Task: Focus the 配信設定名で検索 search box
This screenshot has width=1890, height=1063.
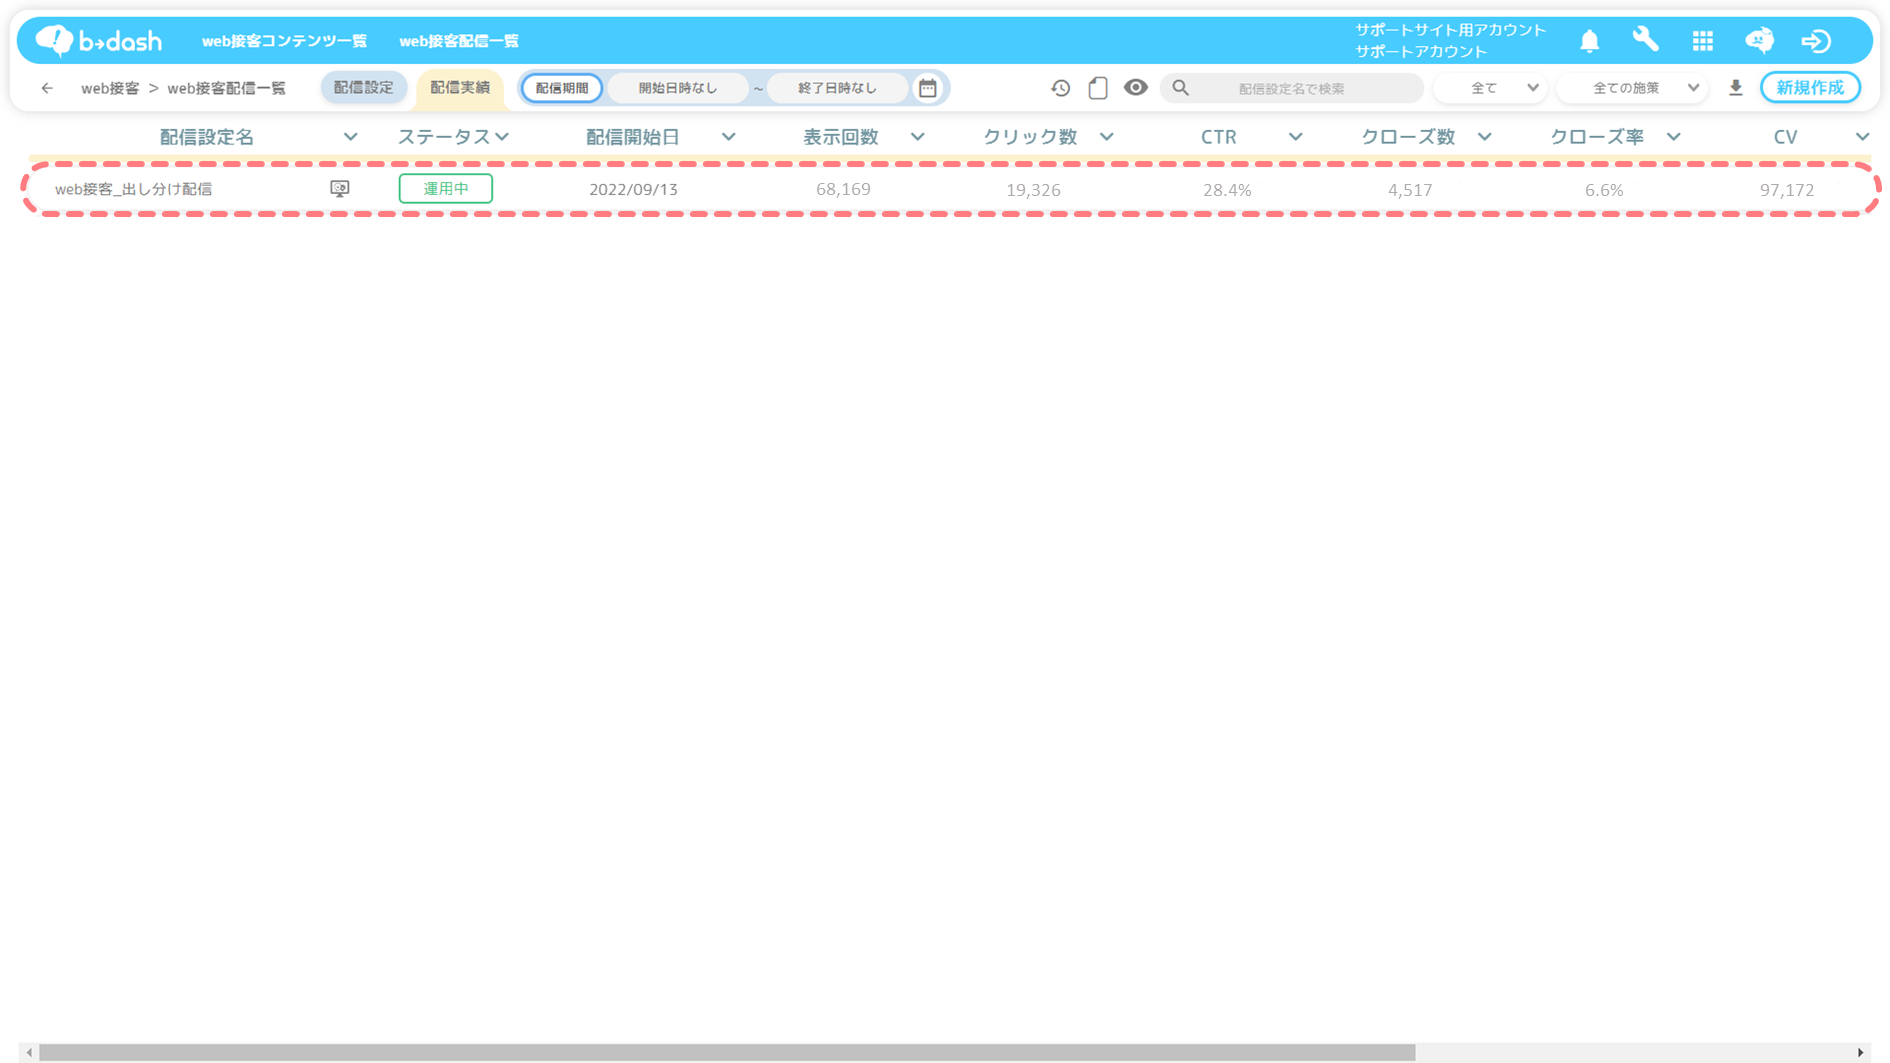Action: click(1291, 88)
